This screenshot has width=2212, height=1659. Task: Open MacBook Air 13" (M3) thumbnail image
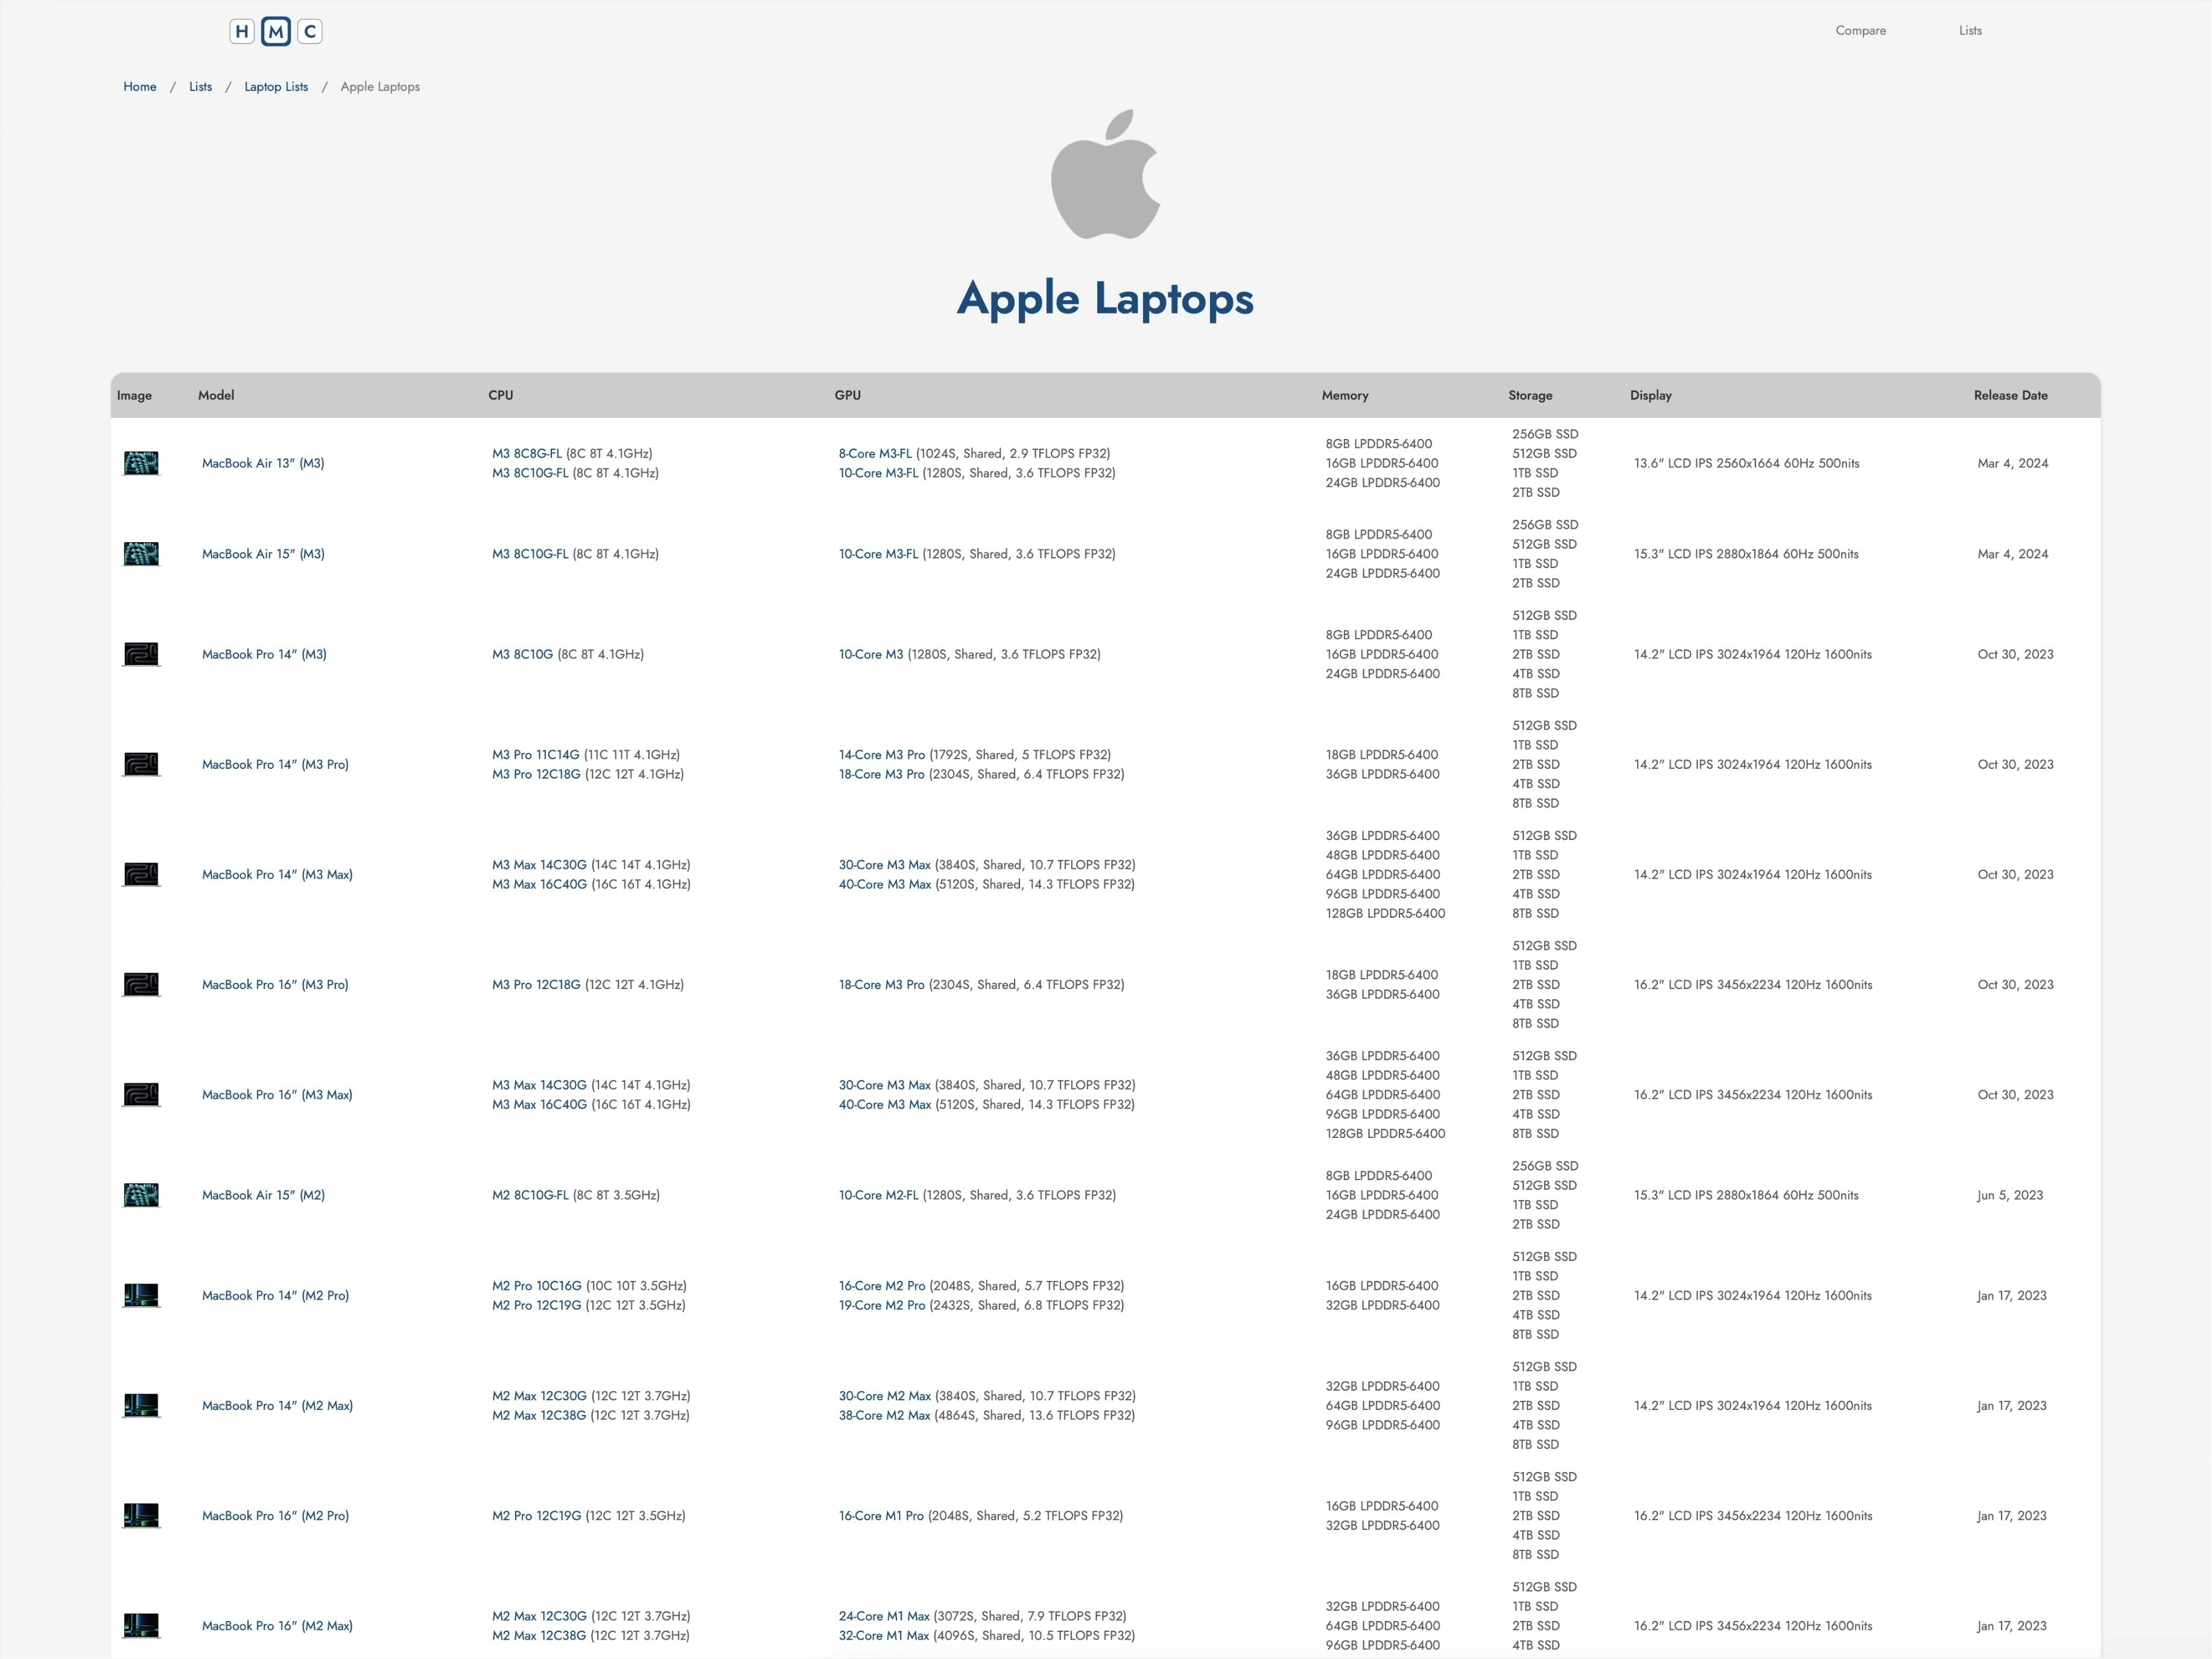pos(141,463)
